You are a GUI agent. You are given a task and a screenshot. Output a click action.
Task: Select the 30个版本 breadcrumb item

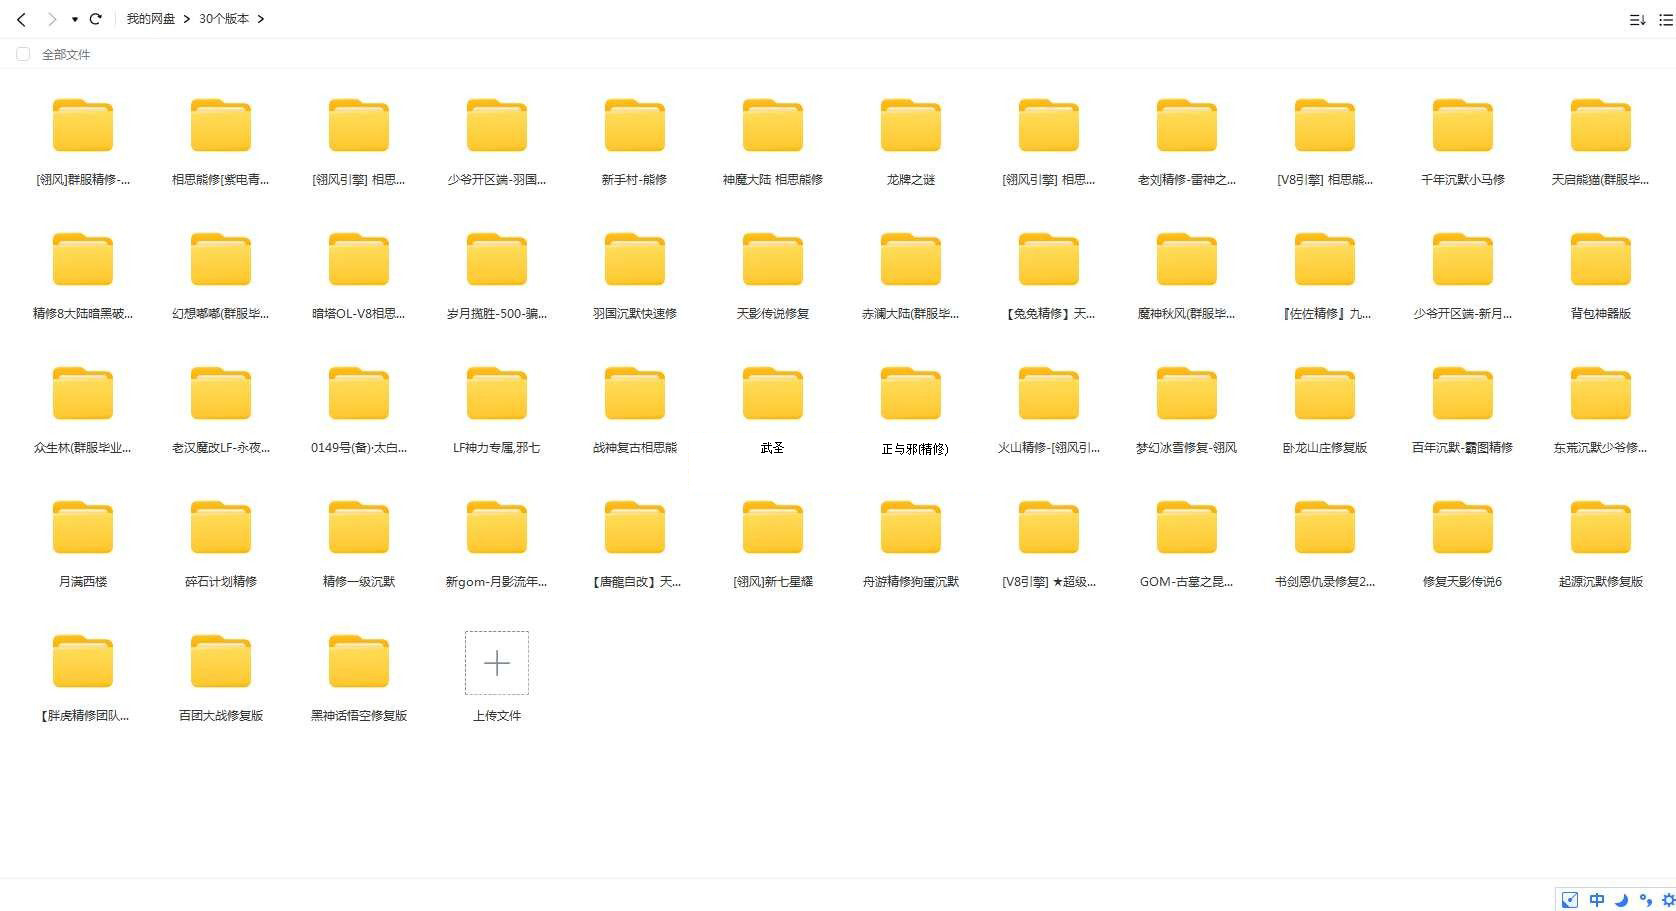pyautogui.click(x=224, y=19)
